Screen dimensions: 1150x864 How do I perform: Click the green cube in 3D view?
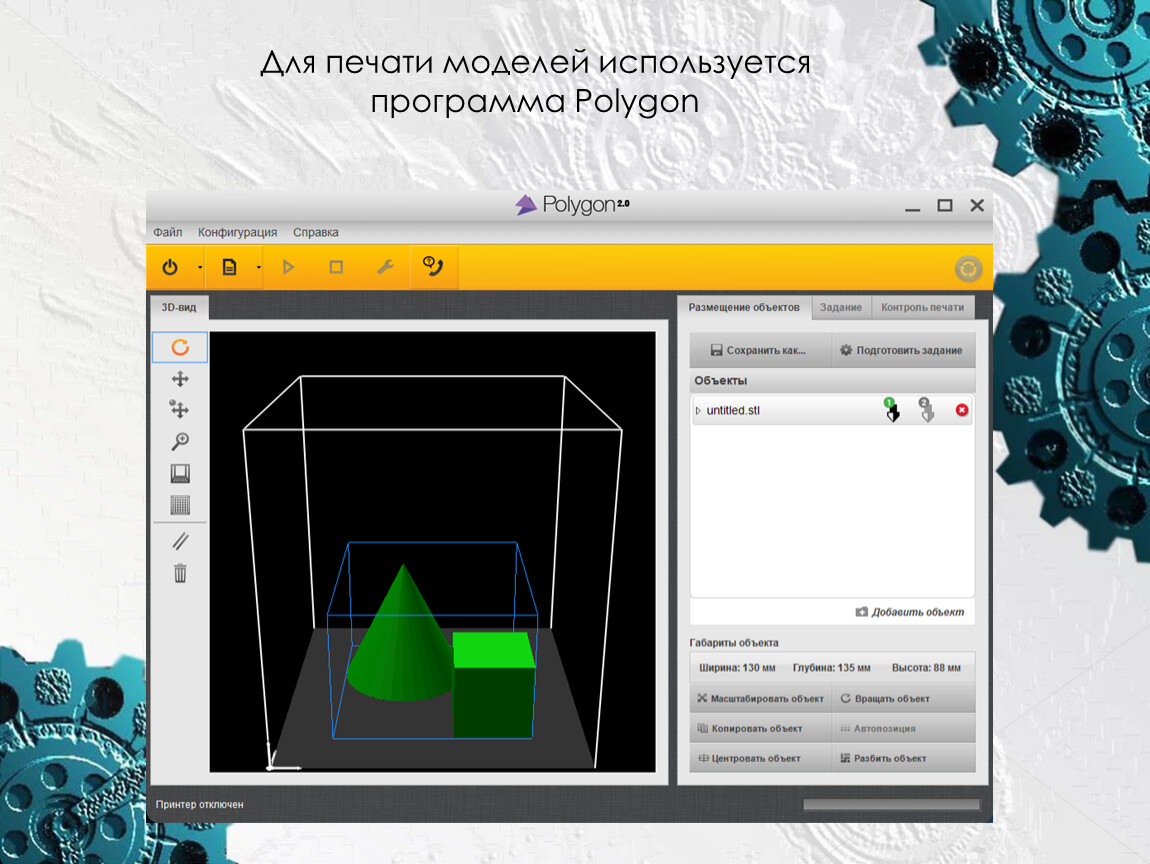[x=494, y=686]
